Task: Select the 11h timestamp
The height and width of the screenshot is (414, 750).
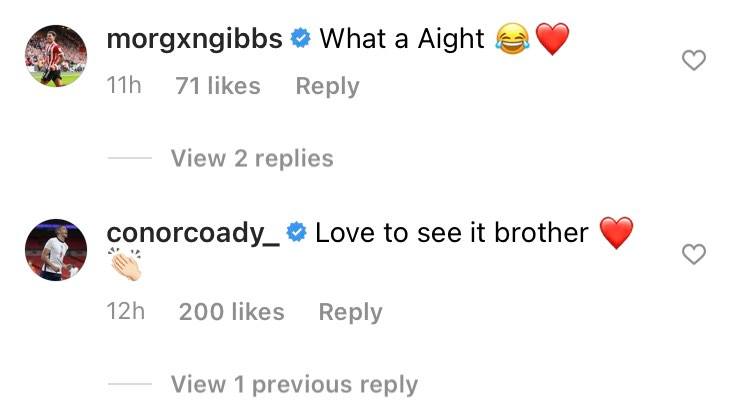Action: tap(124, 86)
